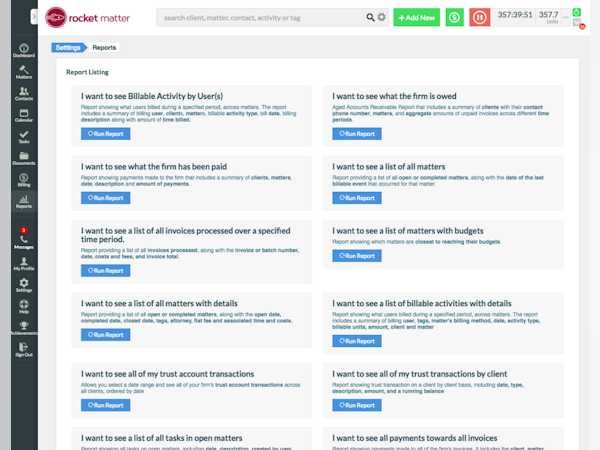Run invoices processed over time period report
600x450 pixels.
106,271
